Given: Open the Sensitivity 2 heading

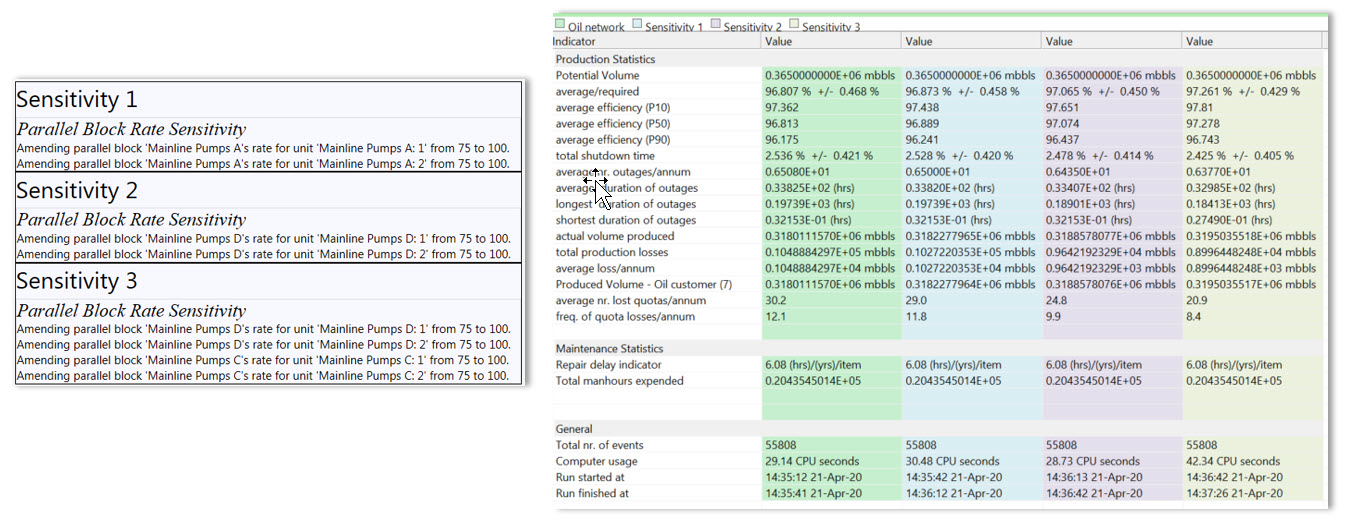Looking at the screenshot, I should click(77, 191).
